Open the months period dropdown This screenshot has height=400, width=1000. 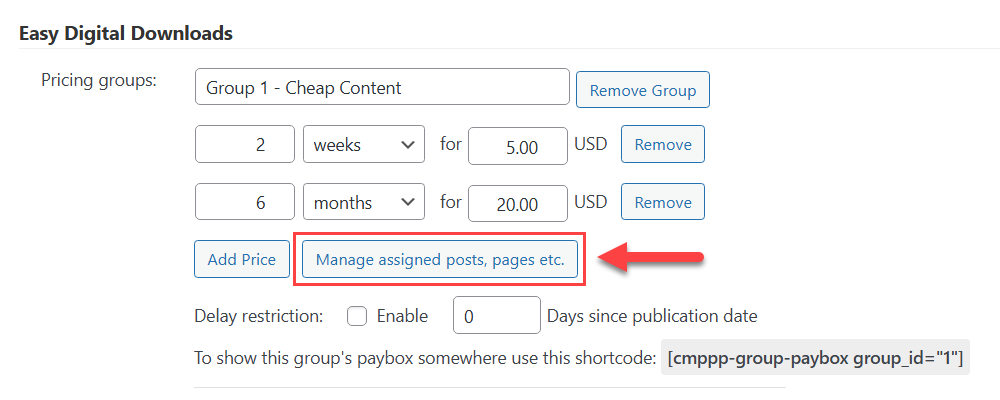364,203
